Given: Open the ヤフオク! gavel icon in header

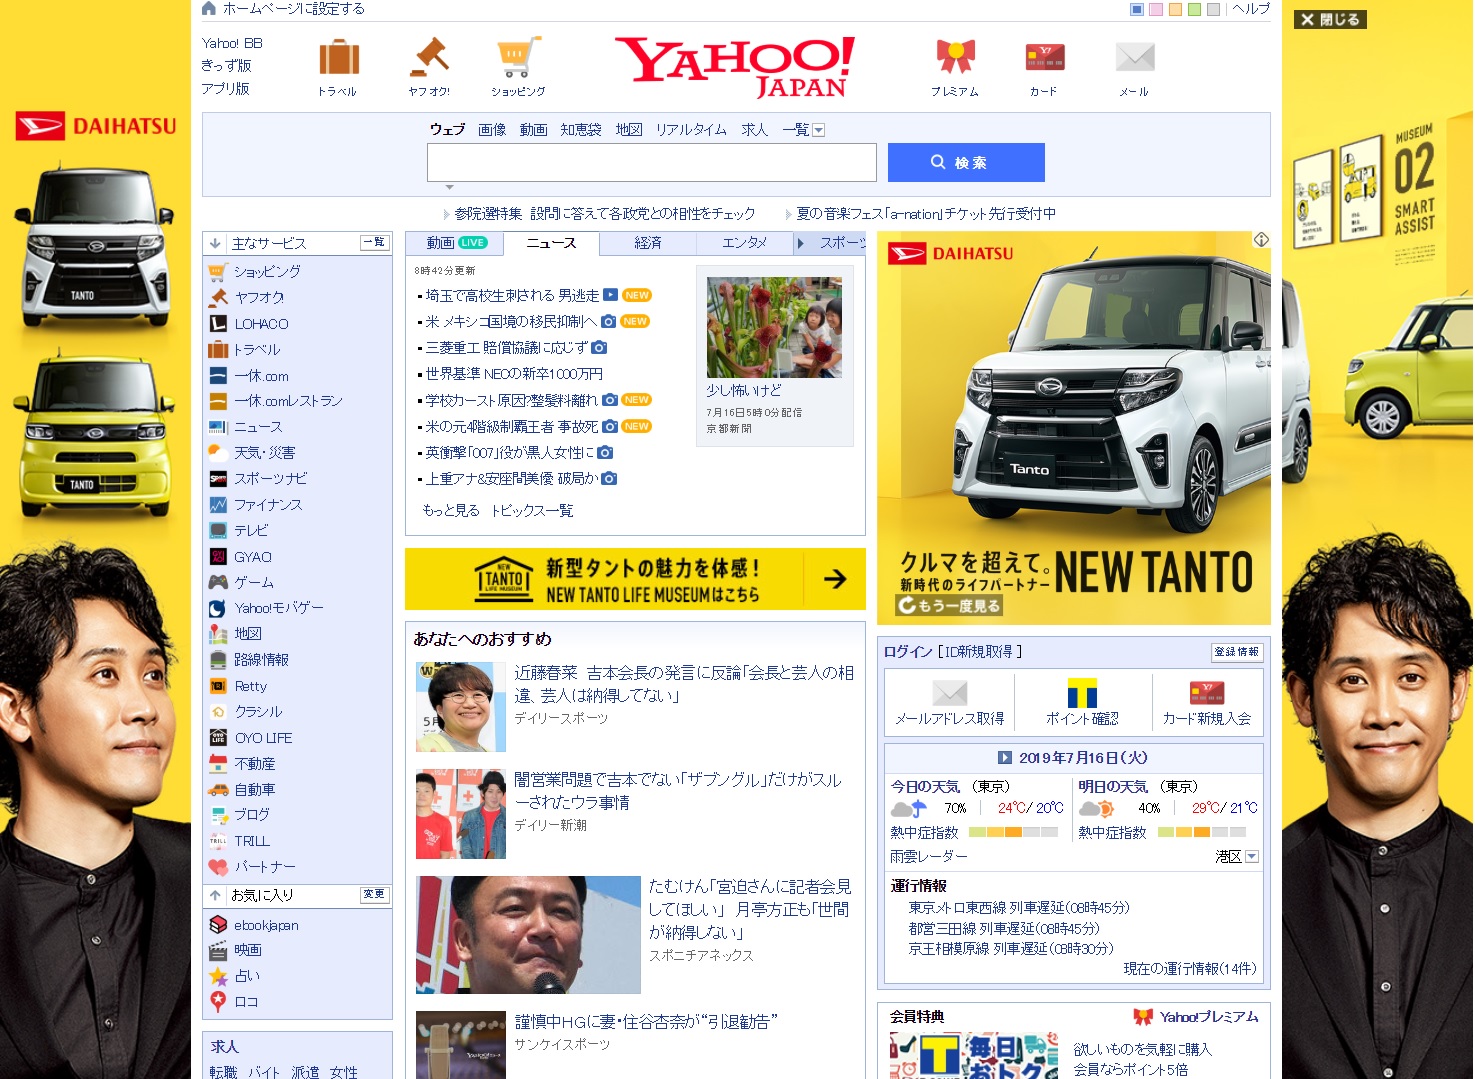Looking at the screenshot, I should [x=430, y=58].
